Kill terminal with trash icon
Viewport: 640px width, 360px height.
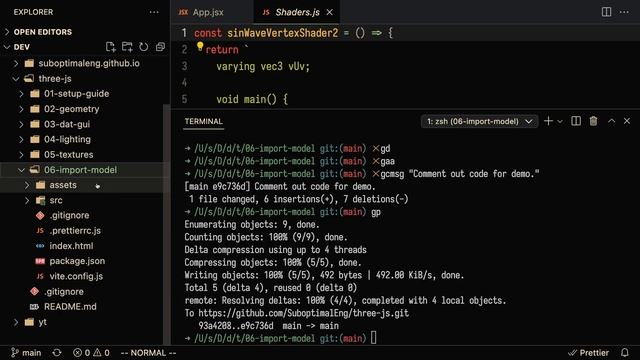click(x=593, y=121)
